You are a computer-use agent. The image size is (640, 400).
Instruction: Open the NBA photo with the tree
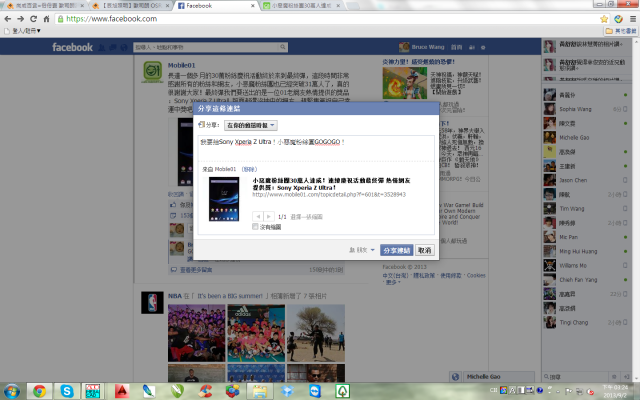(x=316, y=333)
